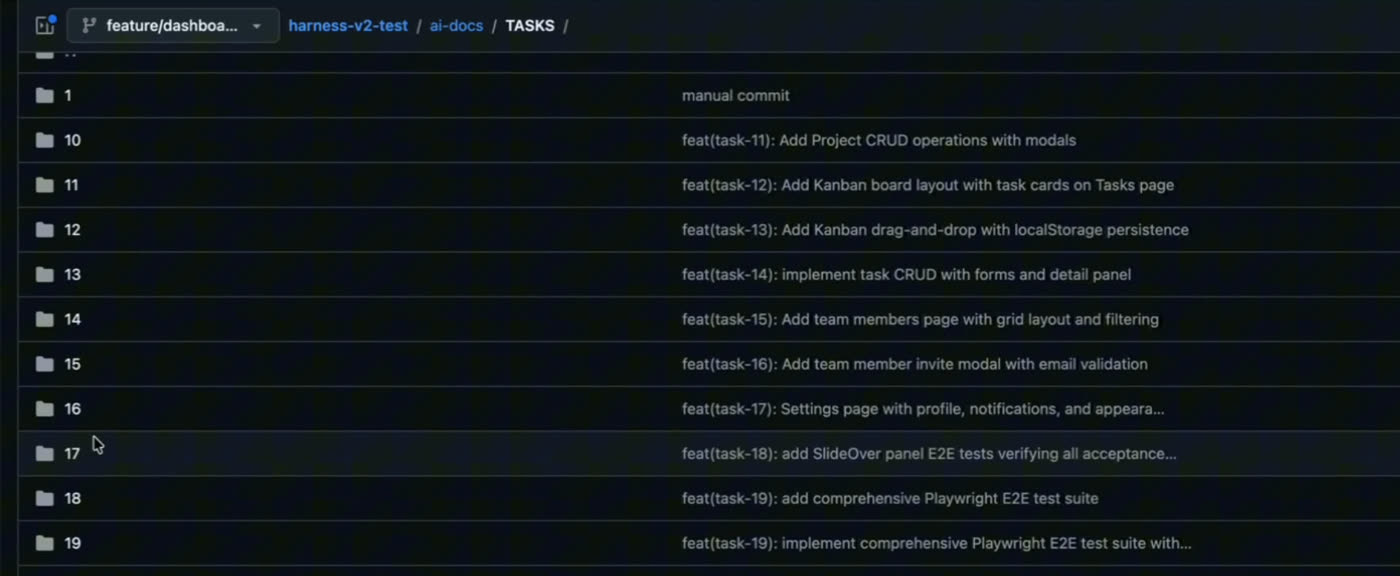Viewport: 1400px width, 576px height.
Task: Open commit 'feat(task-19): add comprehensive Playwright E2E test suite'
Action: (890, 498)
